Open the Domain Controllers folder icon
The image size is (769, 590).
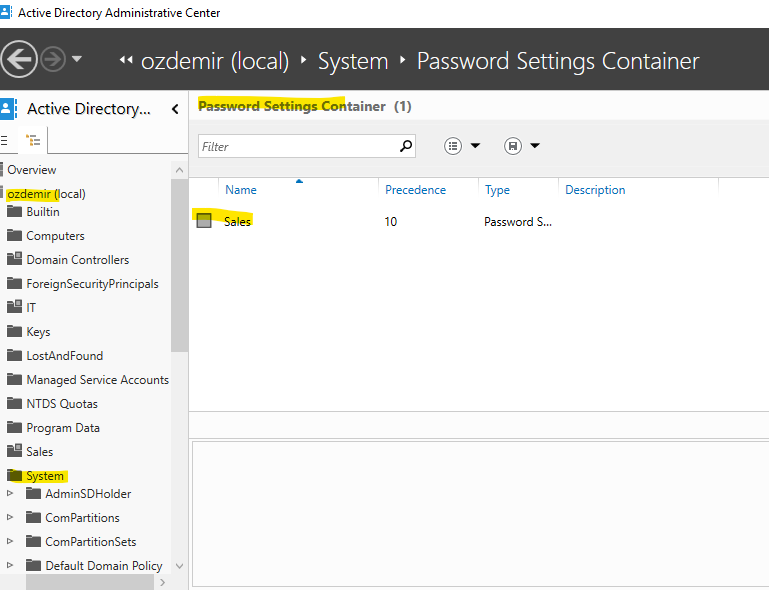pyautogui.click(x=14, y=260)
